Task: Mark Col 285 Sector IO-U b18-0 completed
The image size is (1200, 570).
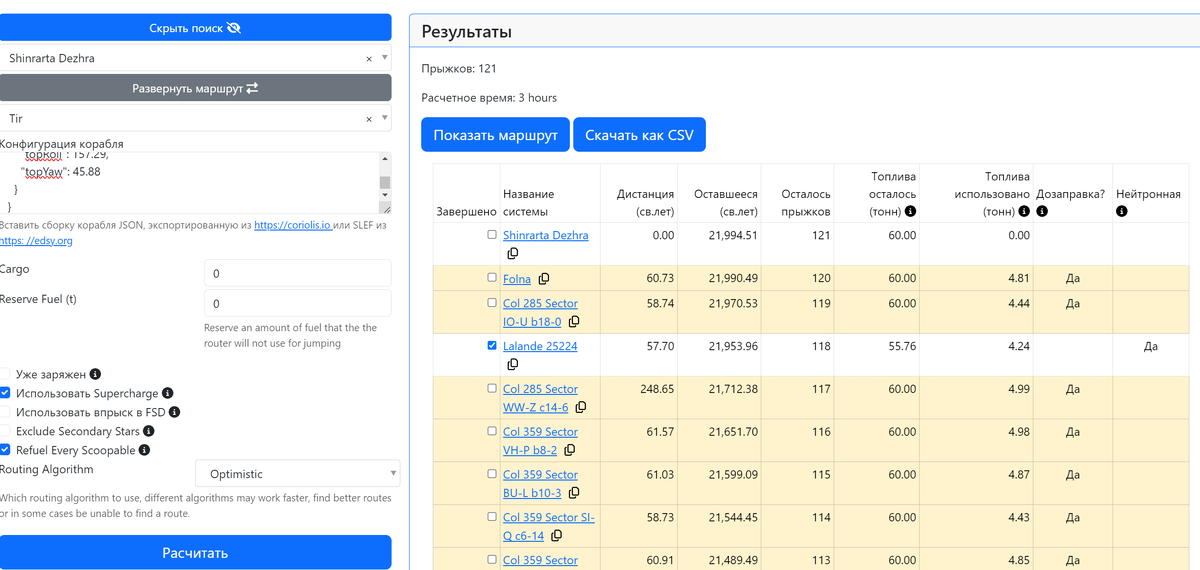Action: tap(491, 303)
